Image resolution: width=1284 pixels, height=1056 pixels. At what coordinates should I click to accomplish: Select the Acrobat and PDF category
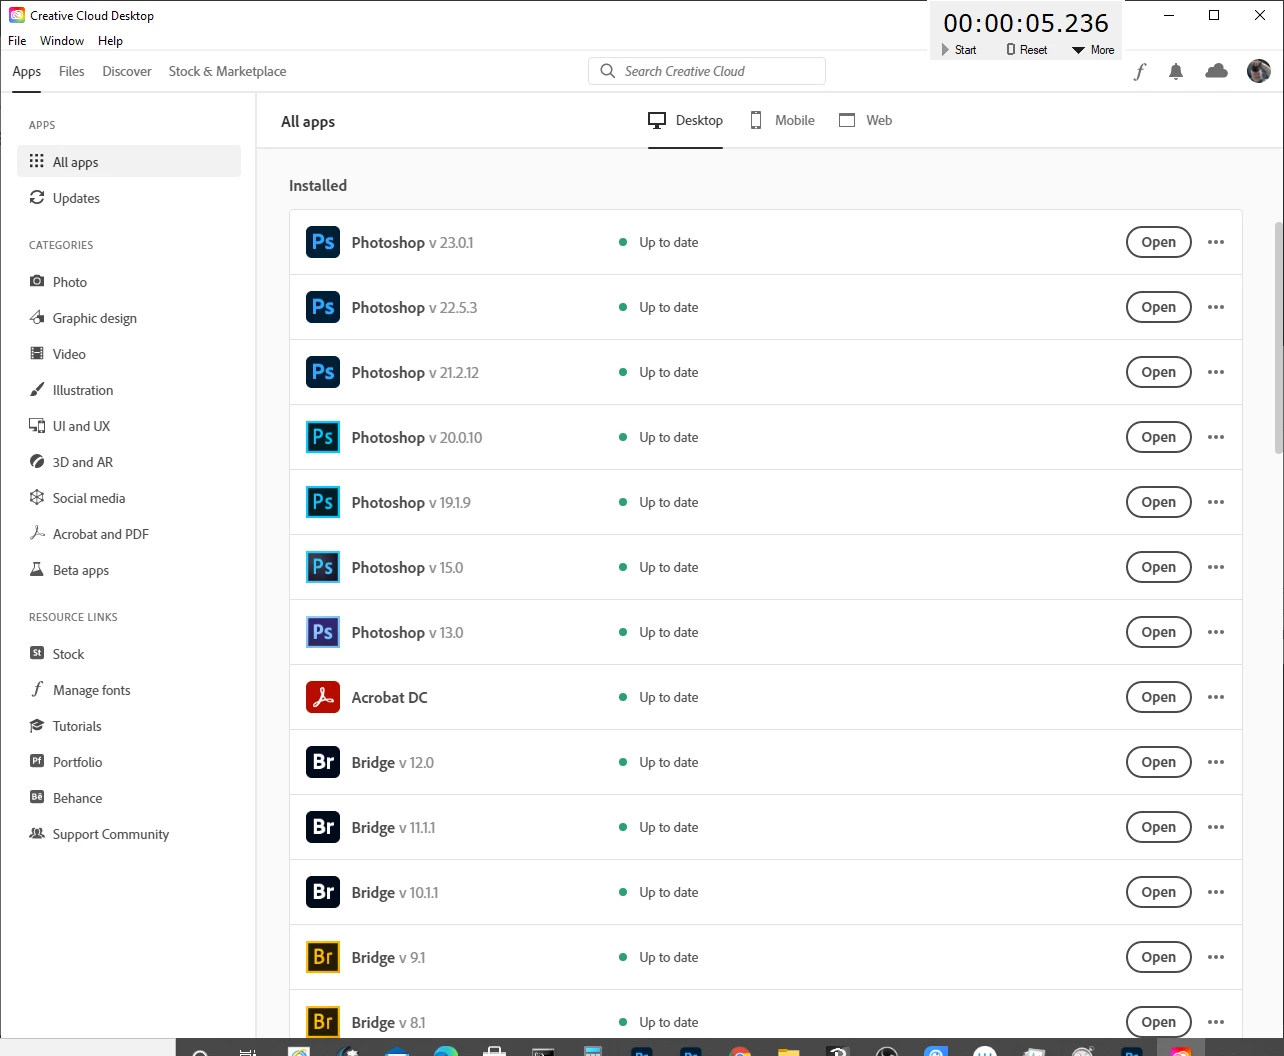pyautogui.click(x=129, y=534)
